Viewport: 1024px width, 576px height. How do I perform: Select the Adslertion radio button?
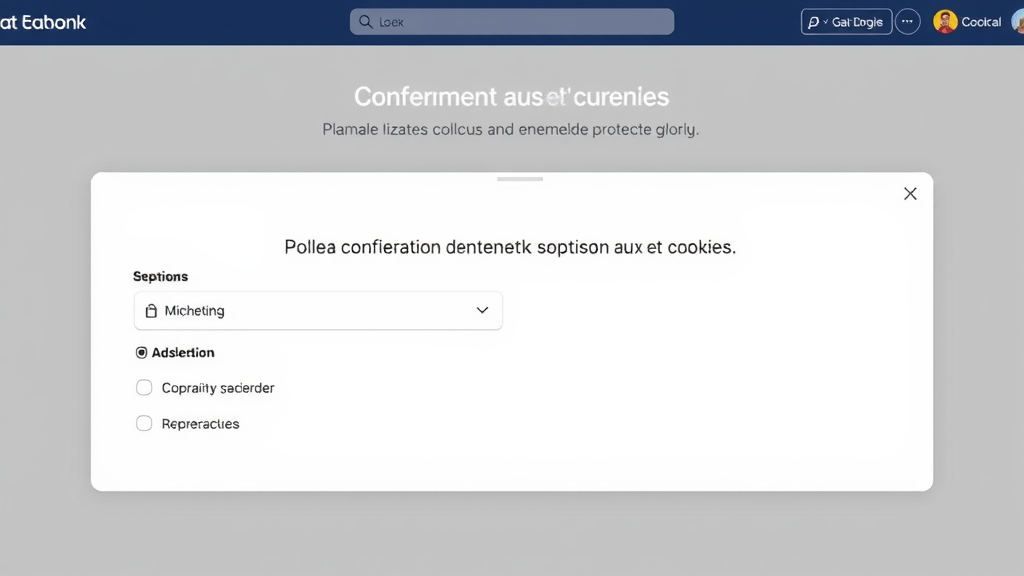pyautogui.click(x=142, y=352)
